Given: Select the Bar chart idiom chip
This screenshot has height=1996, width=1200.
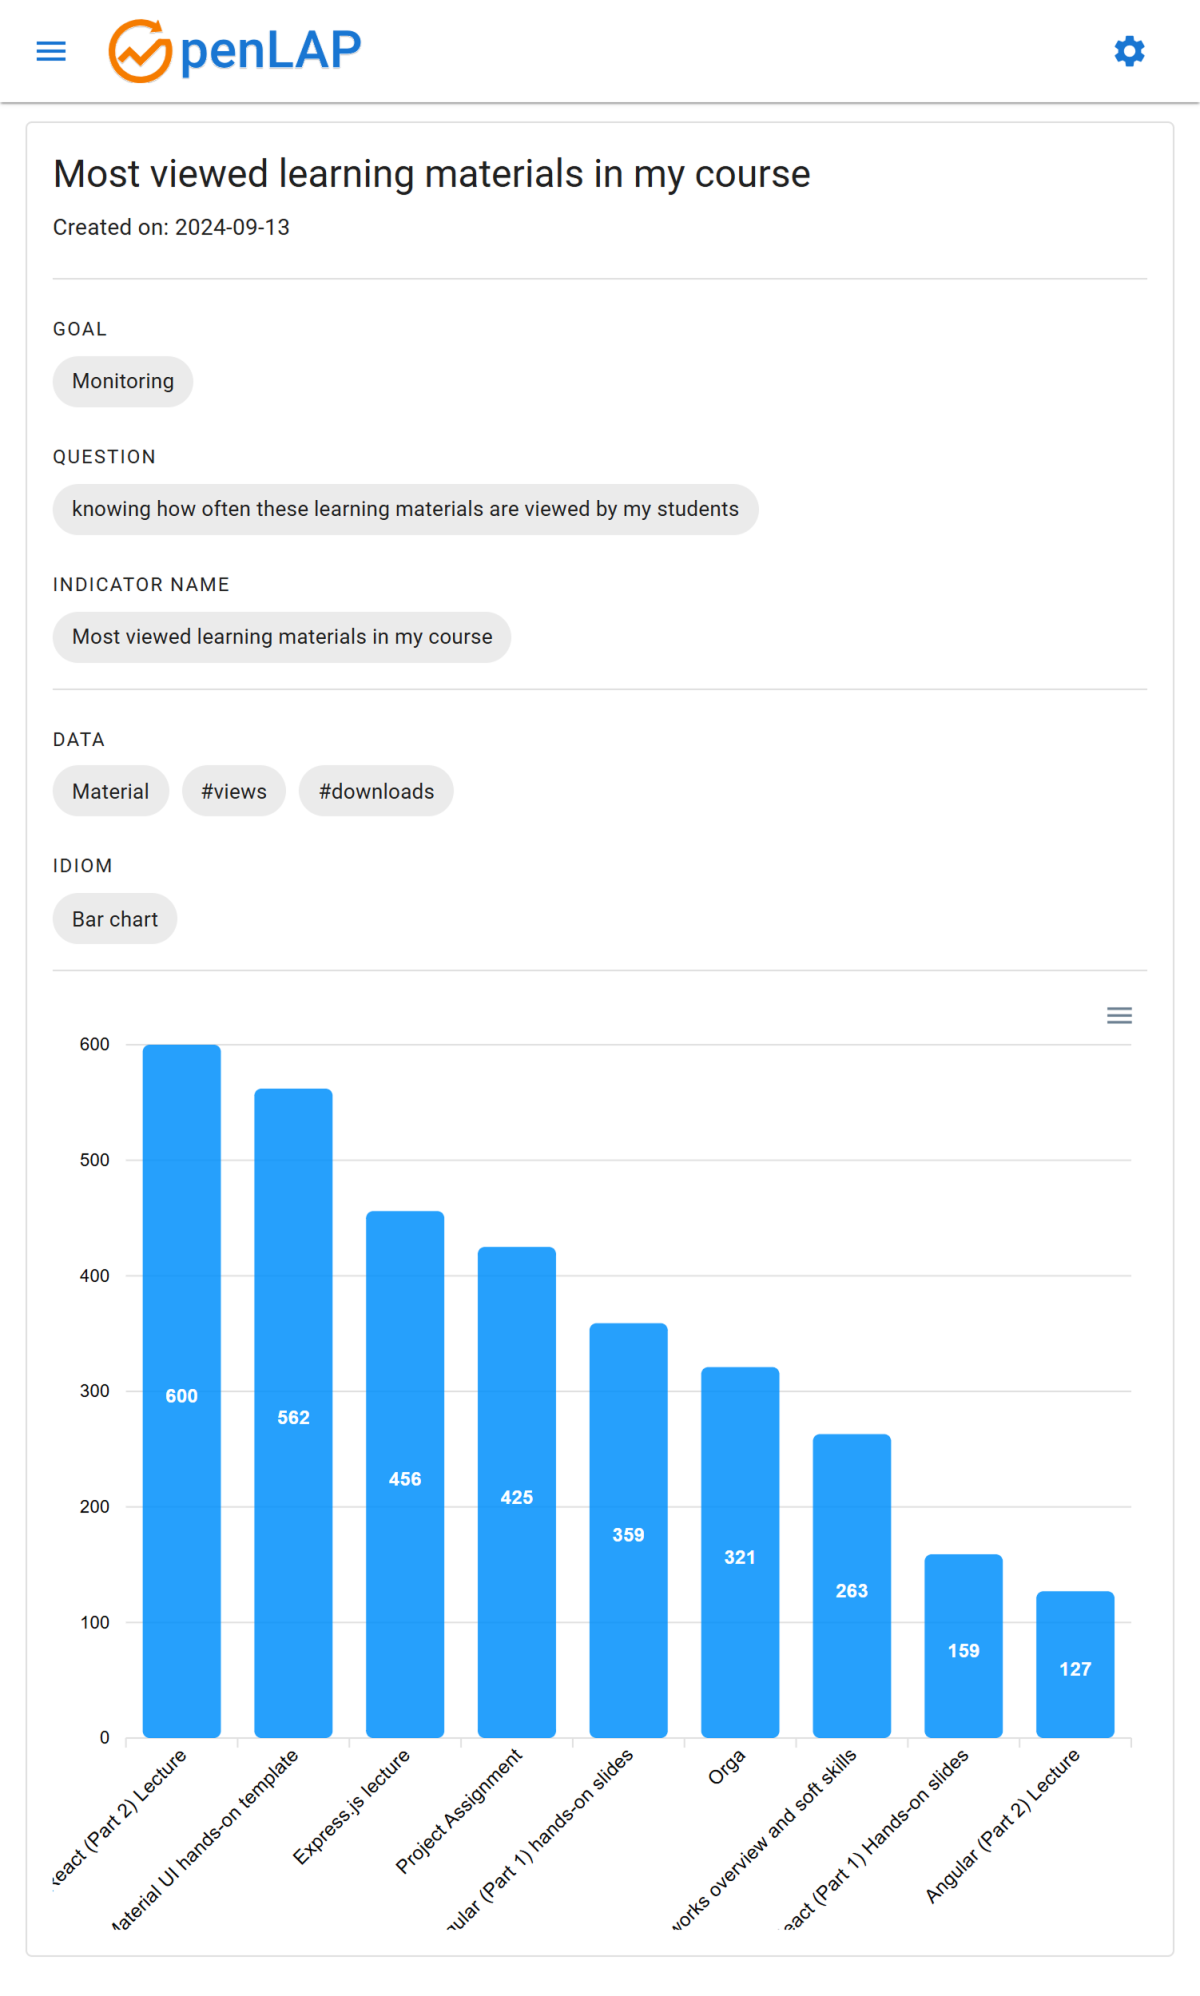Looking at the screenshot, I should 115,919.
